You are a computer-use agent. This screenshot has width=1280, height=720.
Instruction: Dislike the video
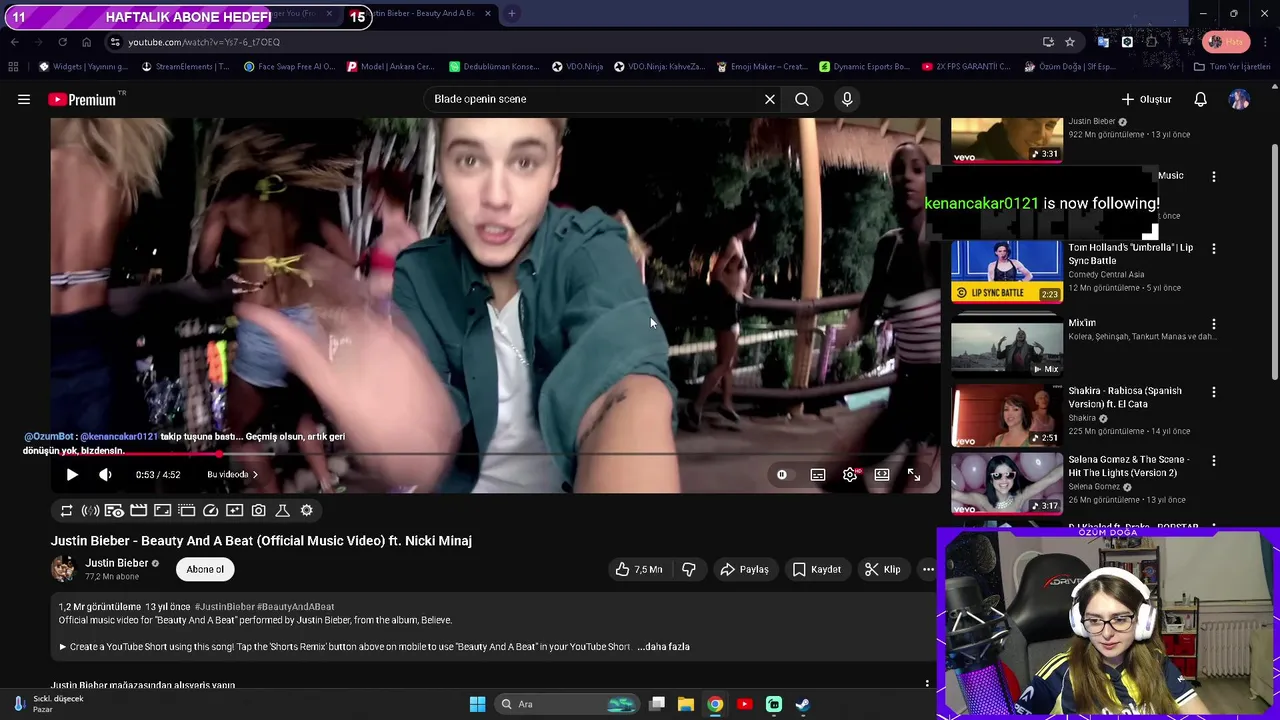689,569
